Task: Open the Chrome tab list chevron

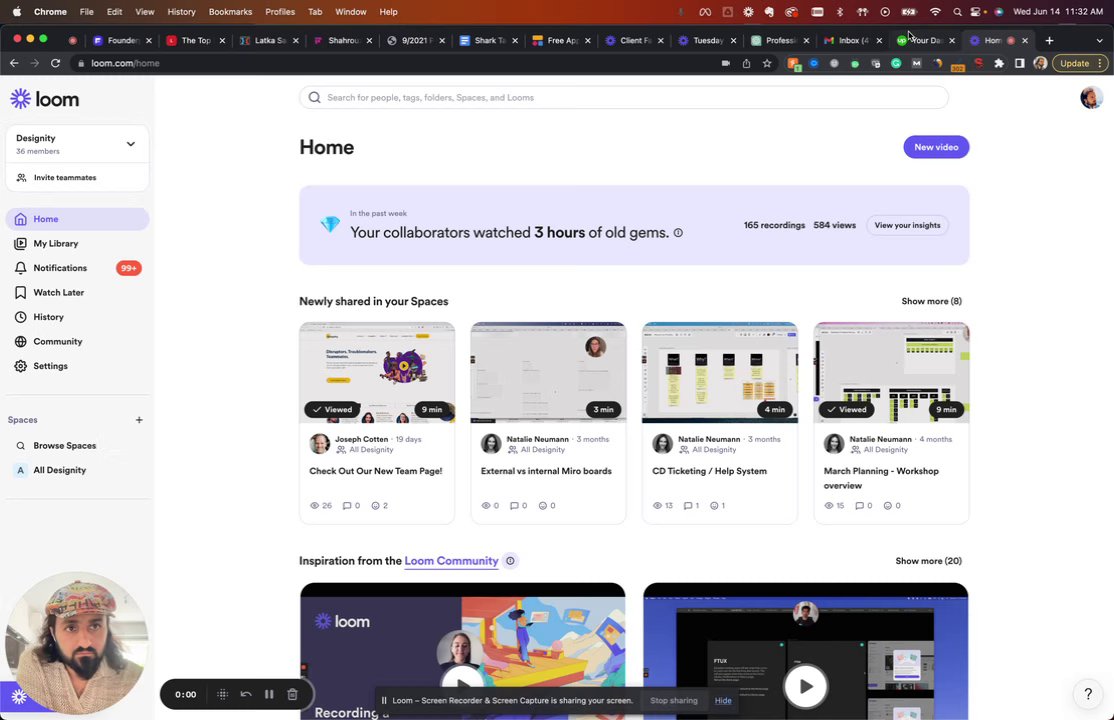Action: (1100, 41)
